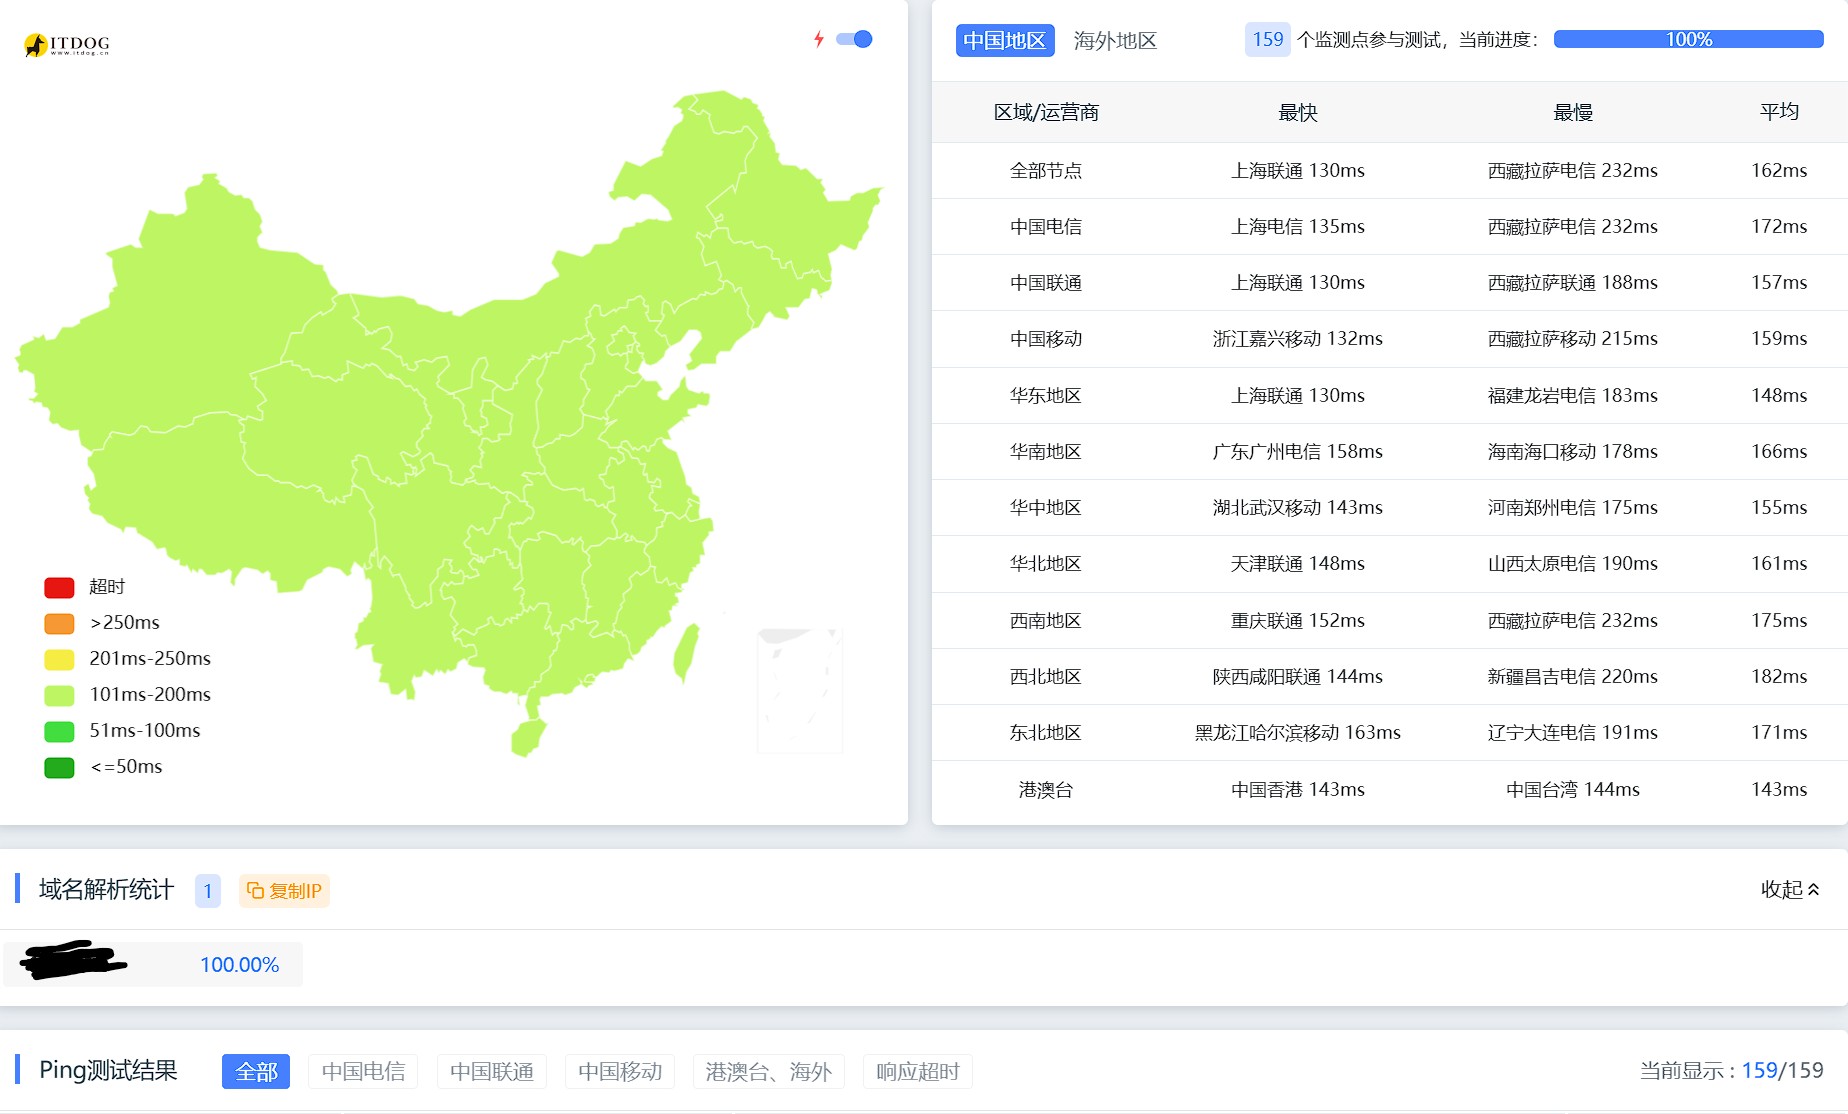
Task: Filter ping results by 中国电信
Action: click(363, 1071)
